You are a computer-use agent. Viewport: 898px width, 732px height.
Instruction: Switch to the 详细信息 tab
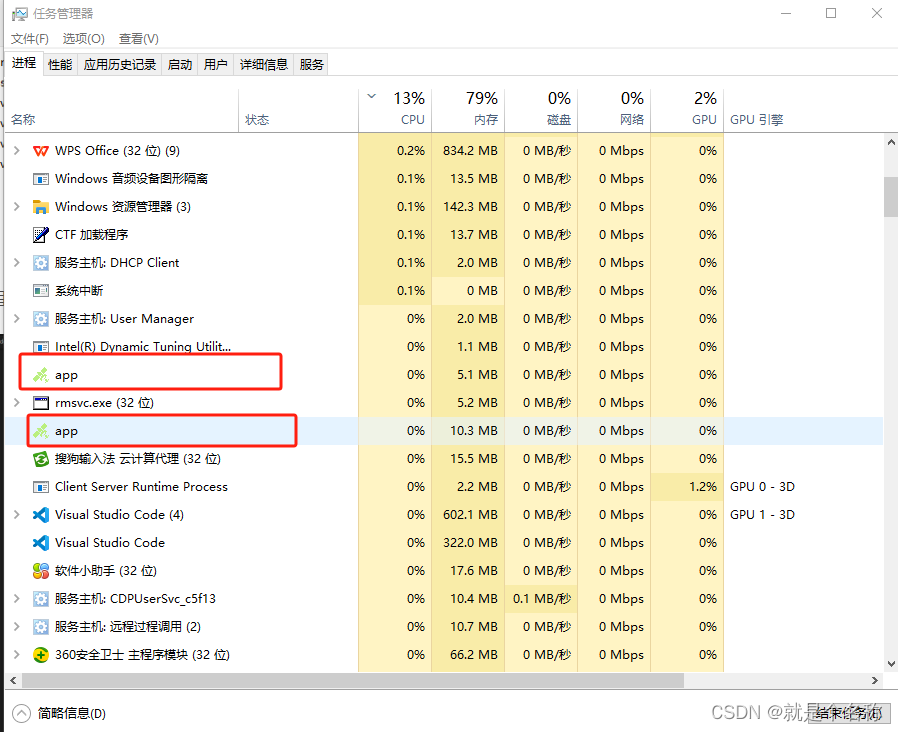coord(263,65)
